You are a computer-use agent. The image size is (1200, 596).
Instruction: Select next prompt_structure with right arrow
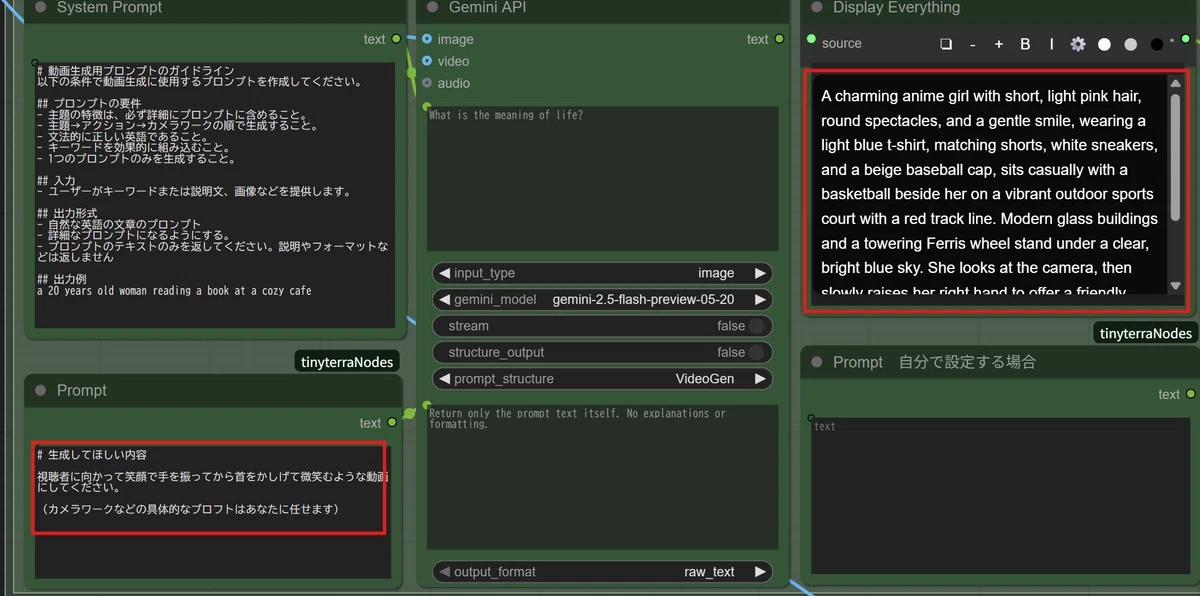click(x=761, y=379)
